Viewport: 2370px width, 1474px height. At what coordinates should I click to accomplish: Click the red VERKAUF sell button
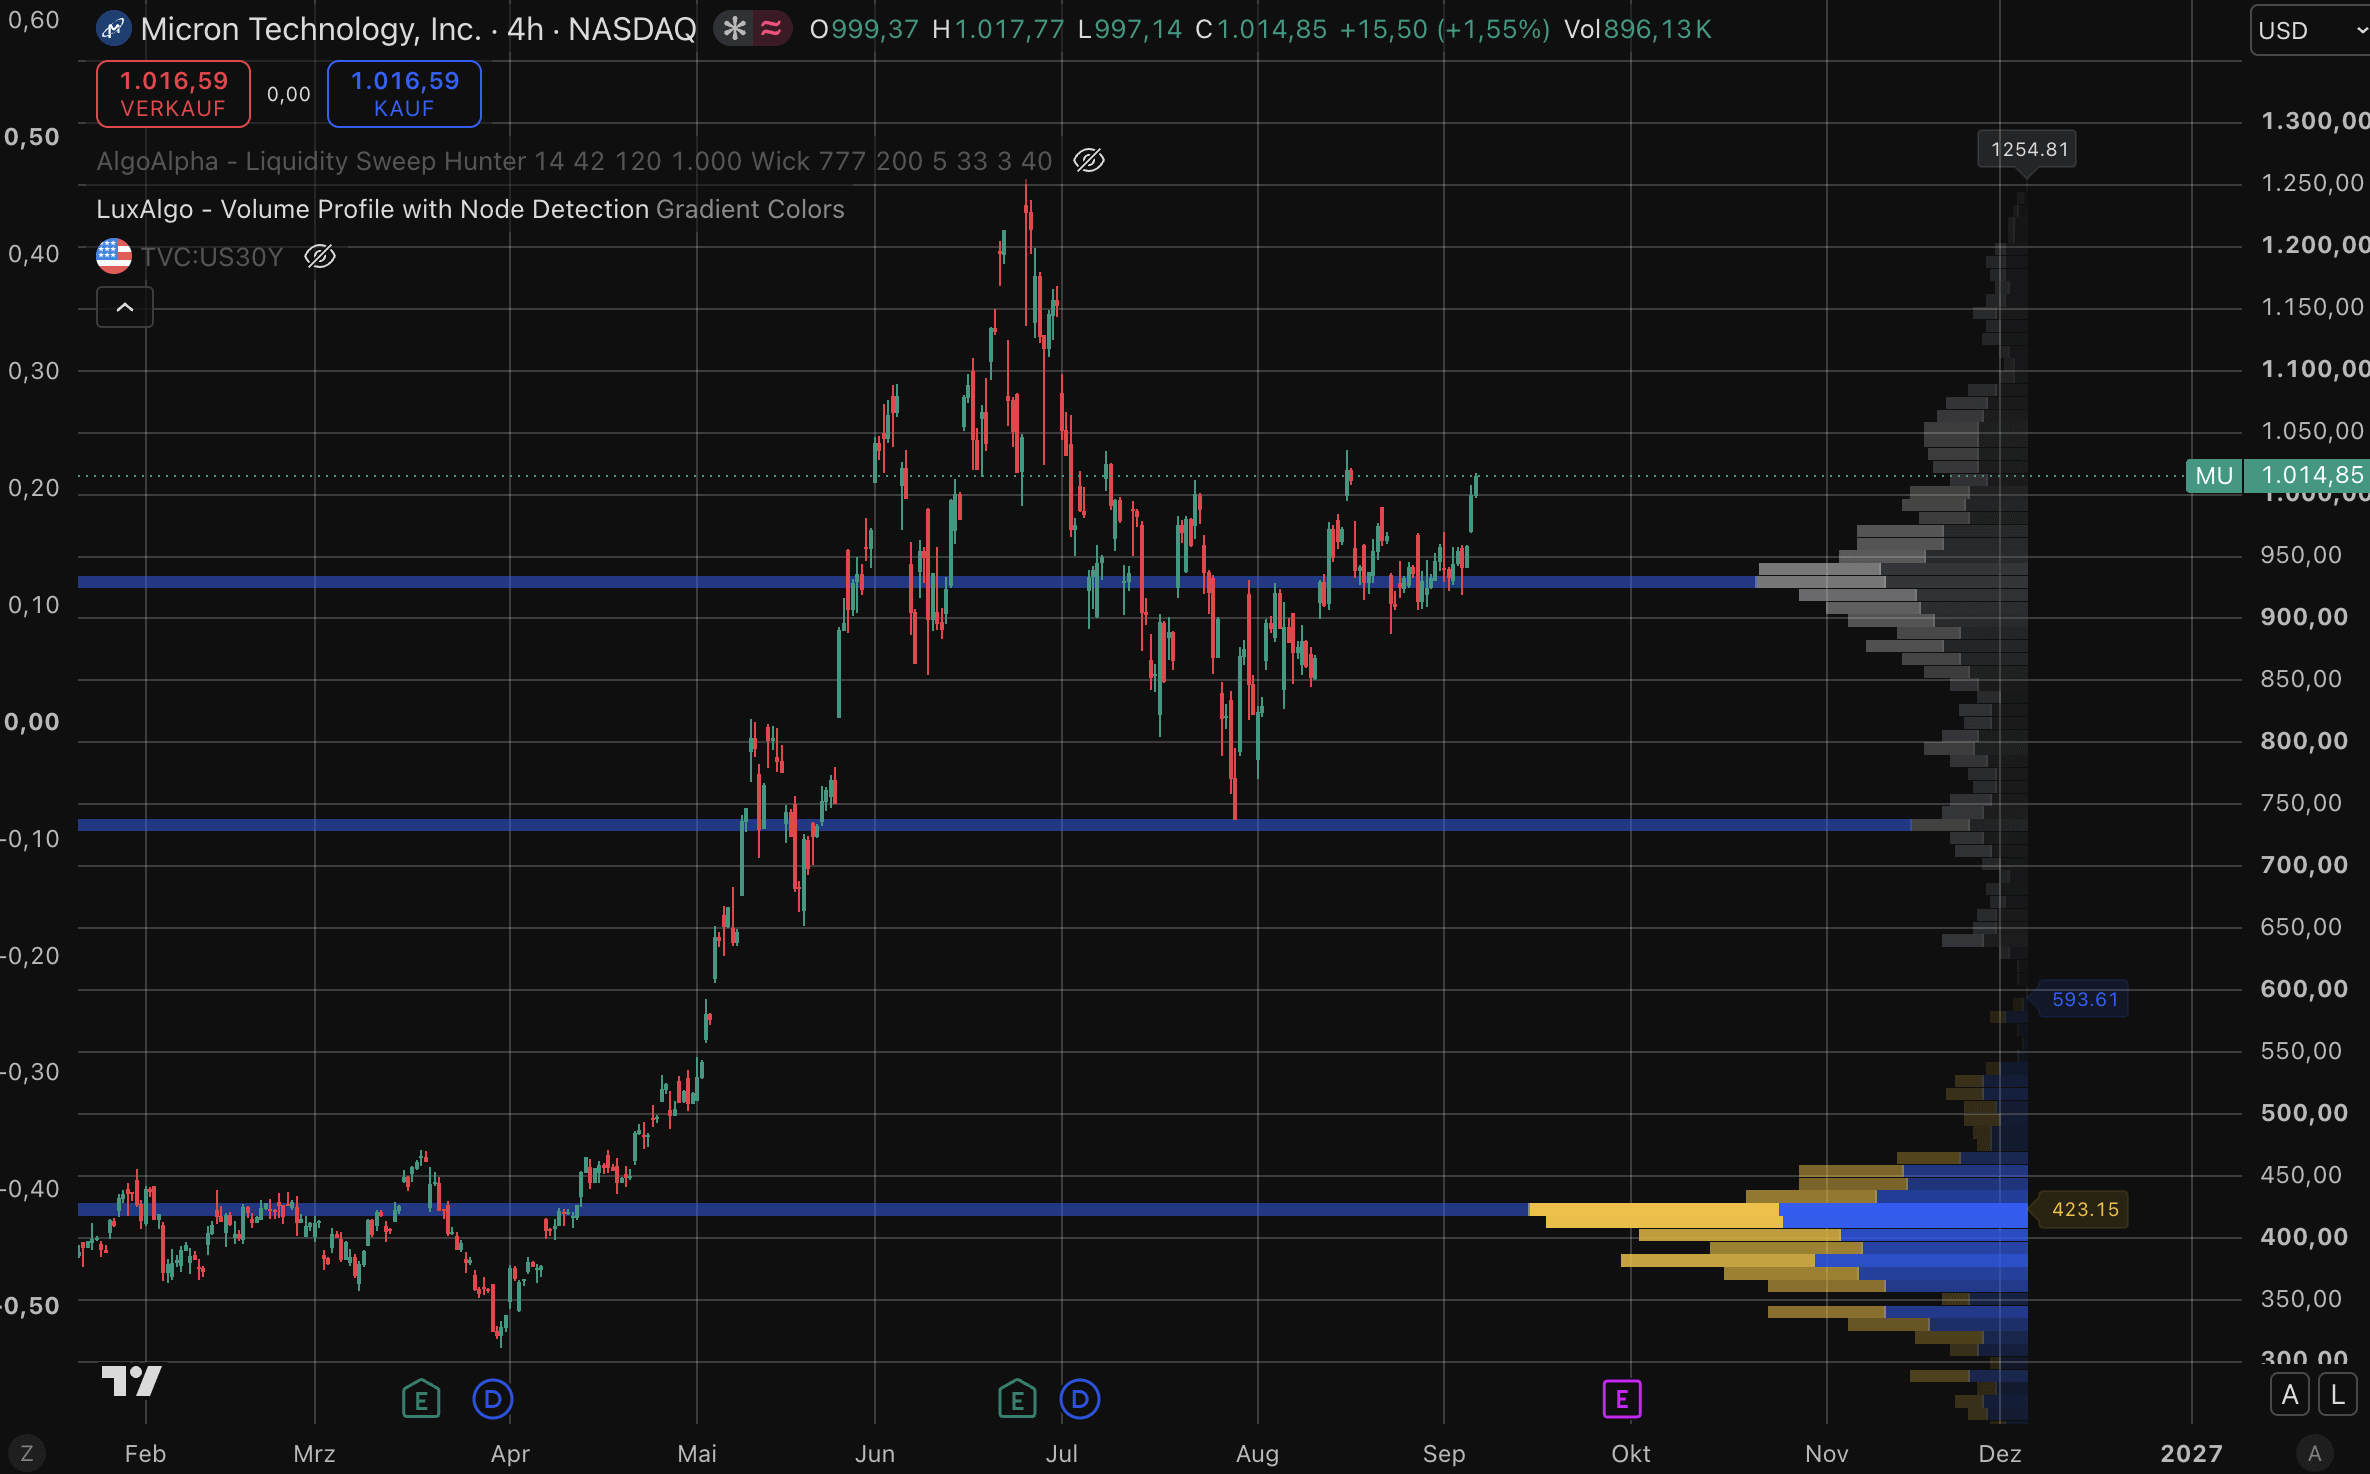[x=174, y=94]
